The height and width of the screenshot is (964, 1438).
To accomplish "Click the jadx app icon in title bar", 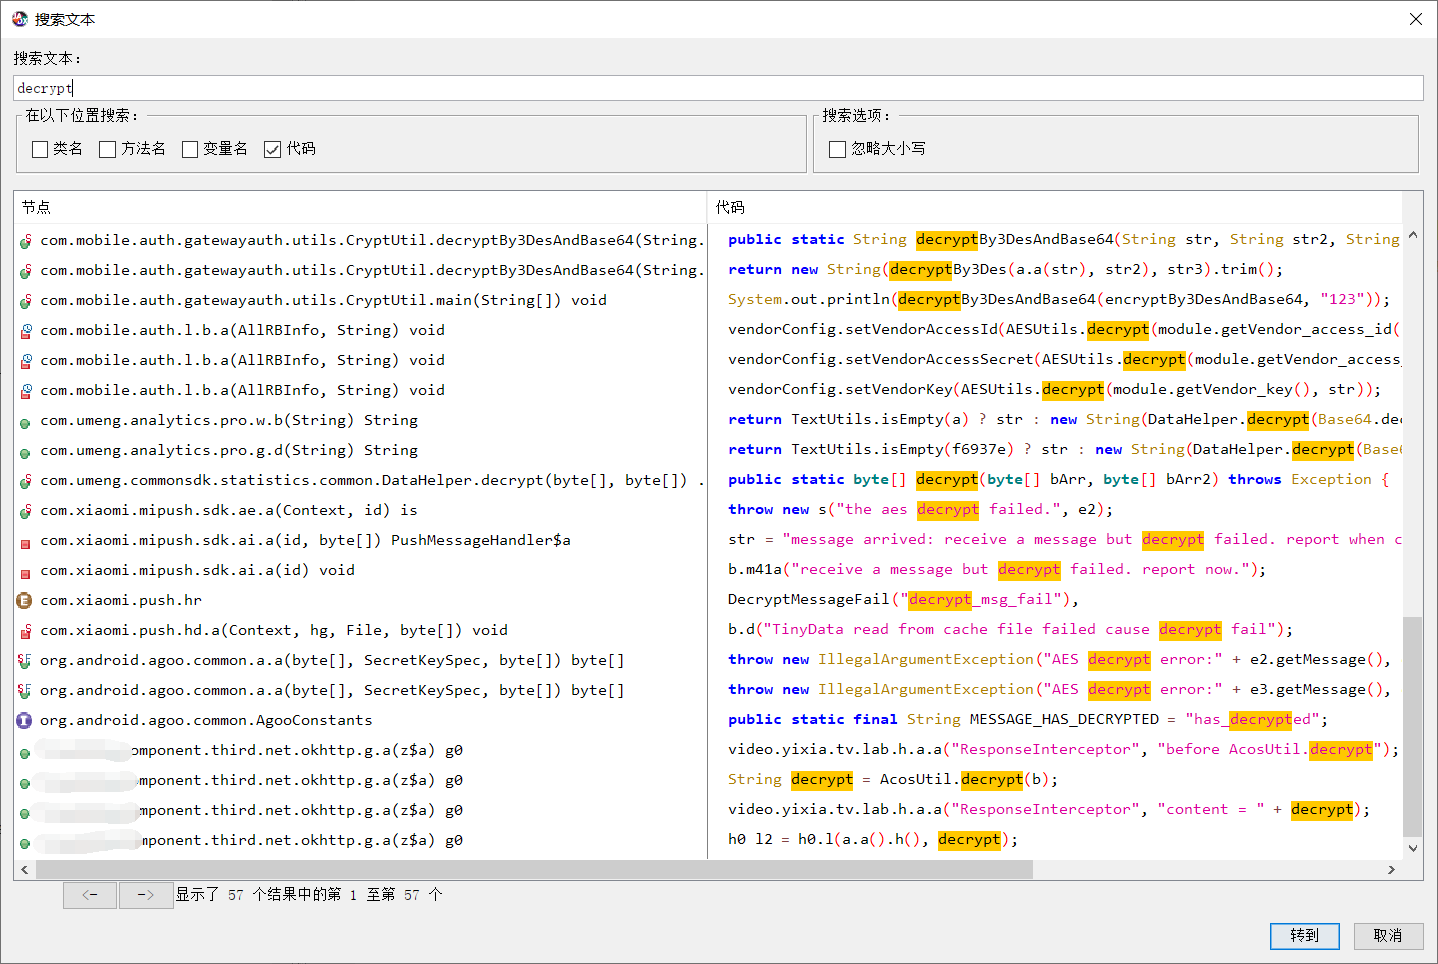I will [19, 19].
